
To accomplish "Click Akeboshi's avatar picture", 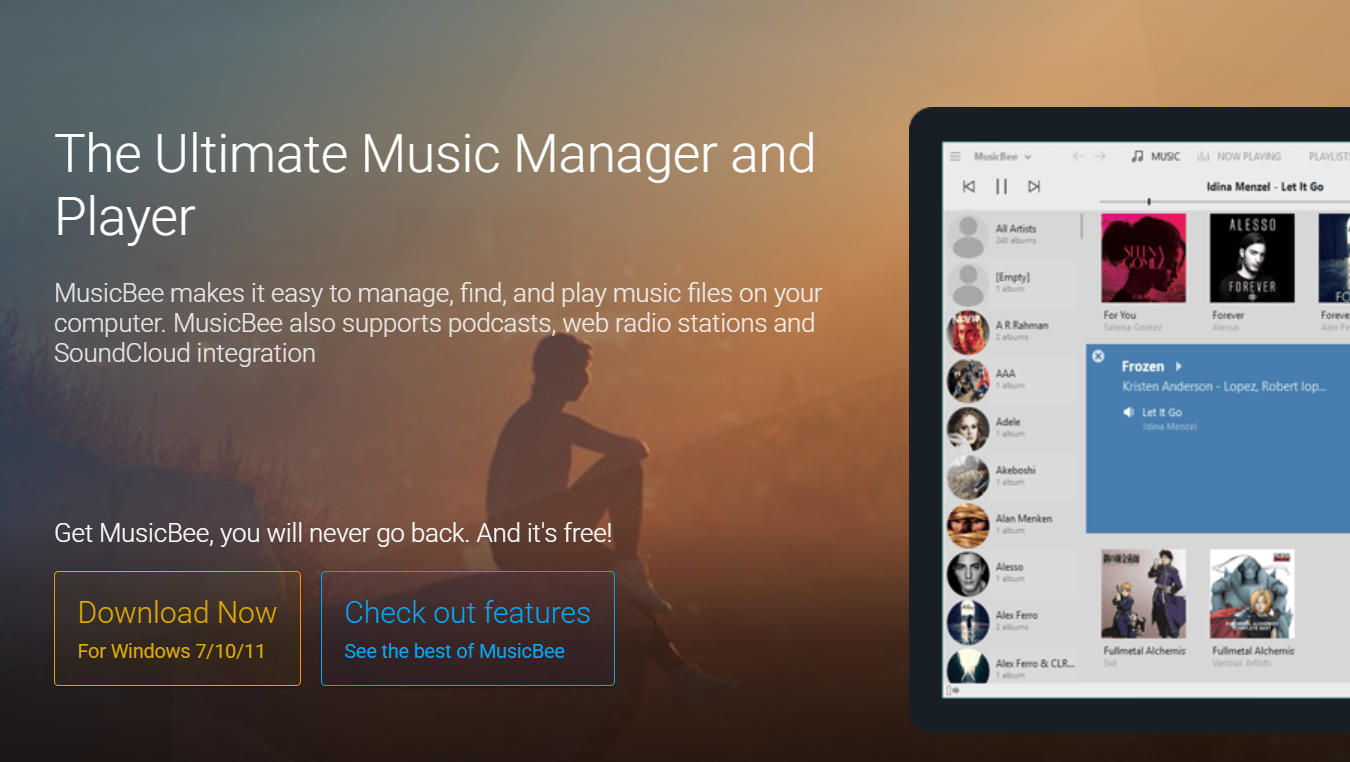I will point(968,477).
